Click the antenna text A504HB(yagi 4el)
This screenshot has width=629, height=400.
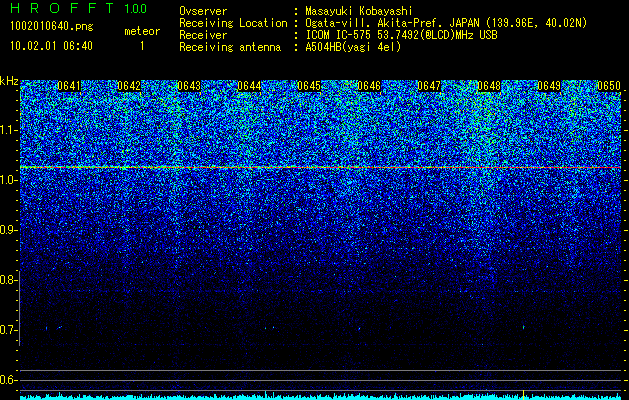(353, 47)
